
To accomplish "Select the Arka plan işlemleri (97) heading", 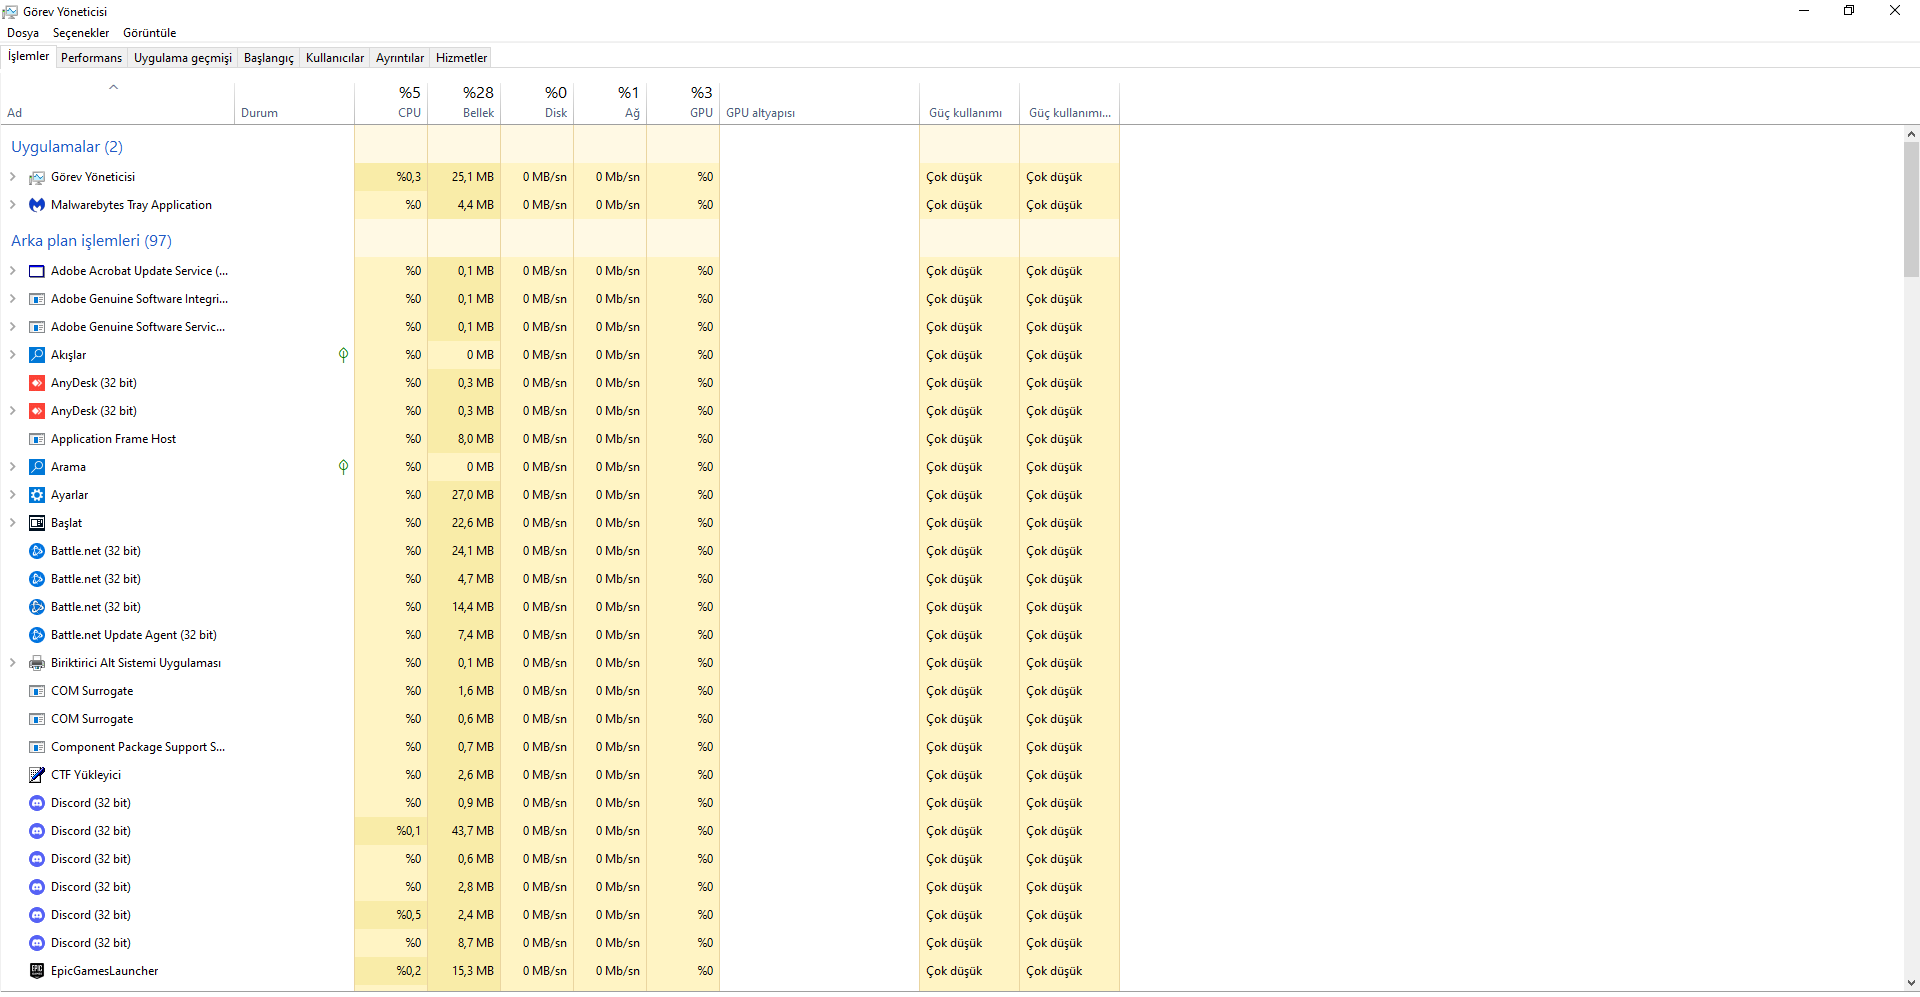I will click(91, 241).
